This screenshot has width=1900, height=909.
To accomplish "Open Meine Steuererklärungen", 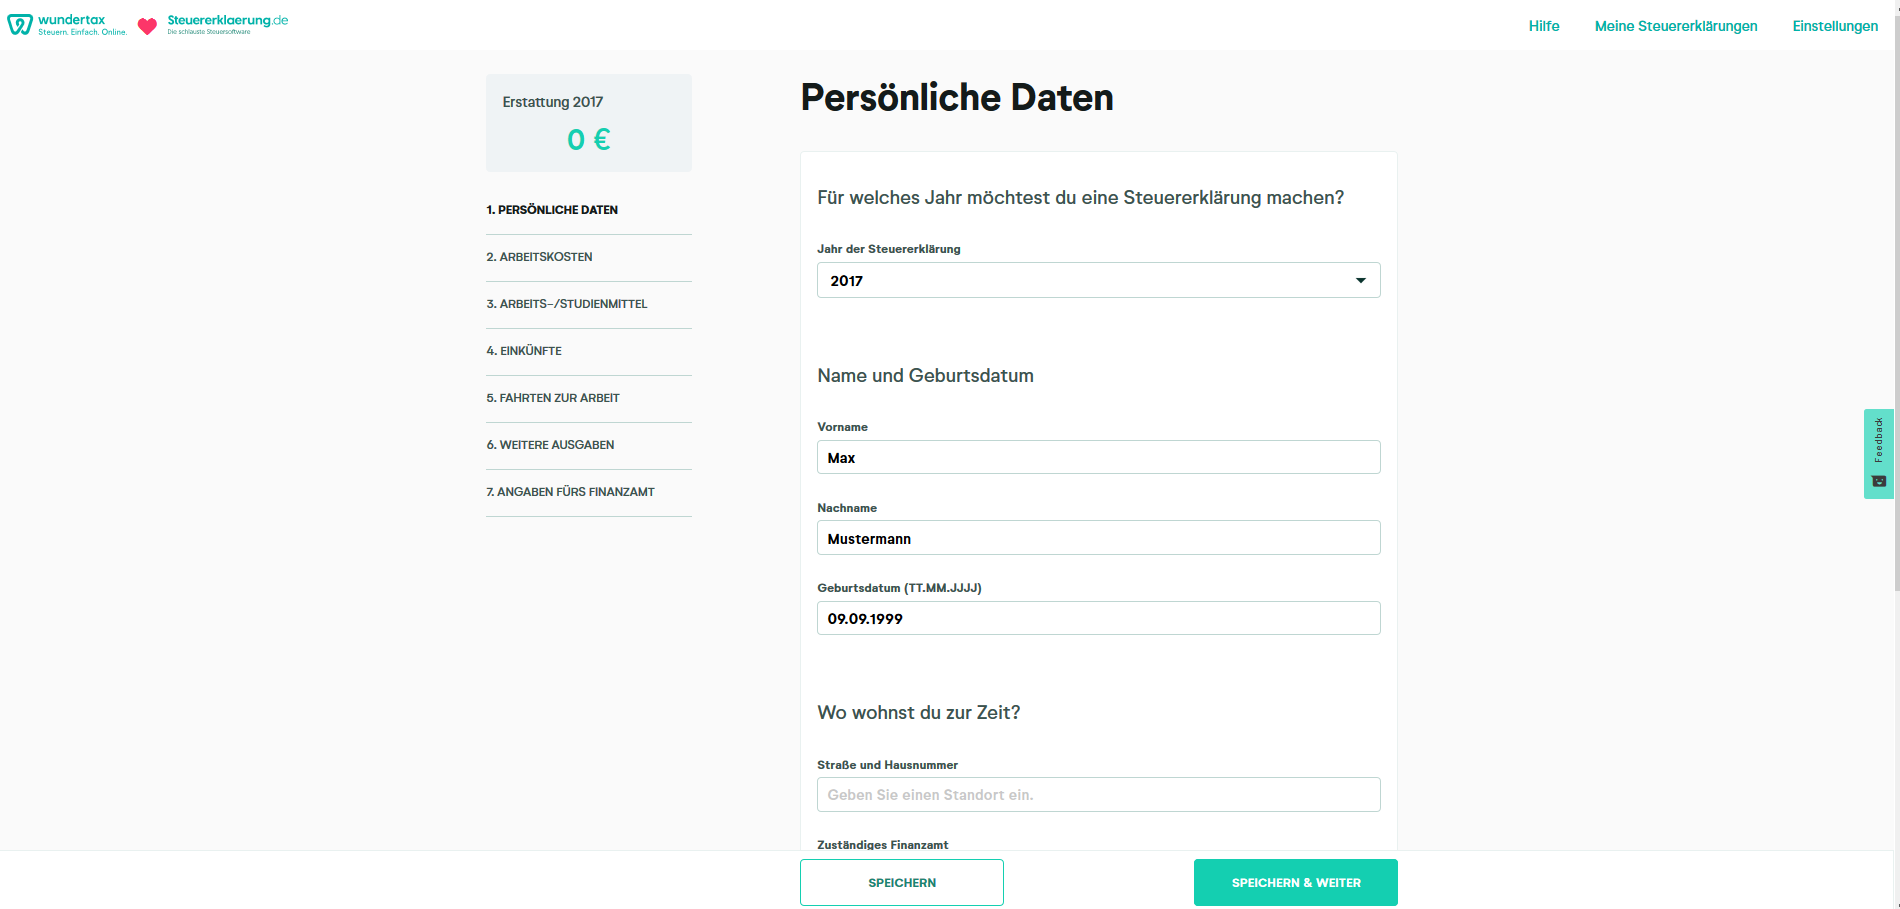I will (x=1676, y=26).
